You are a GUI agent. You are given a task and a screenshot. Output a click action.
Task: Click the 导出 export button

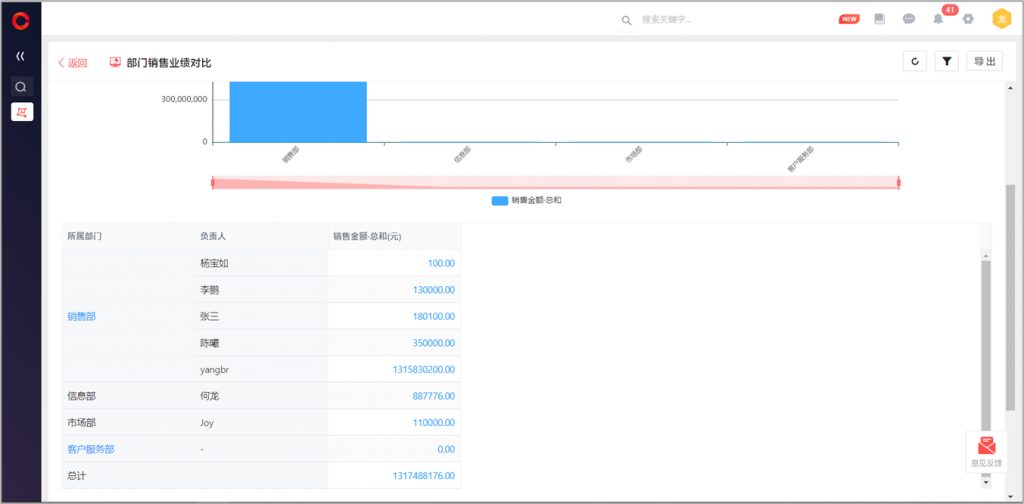(984, 62)
